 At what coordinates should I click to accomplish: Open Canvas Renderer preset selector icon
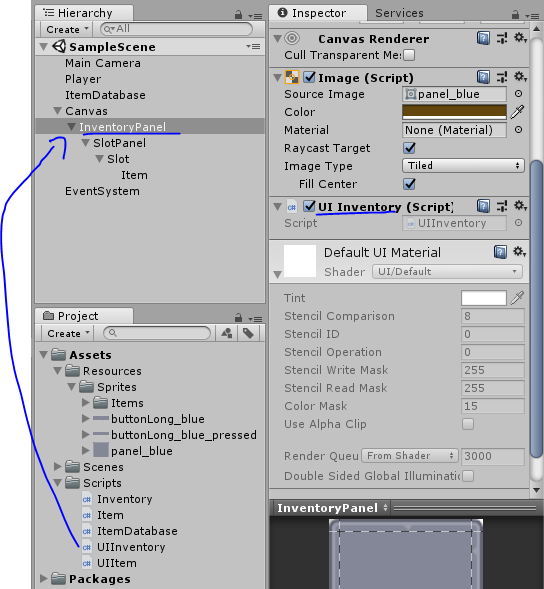click(x=502, y=38)
